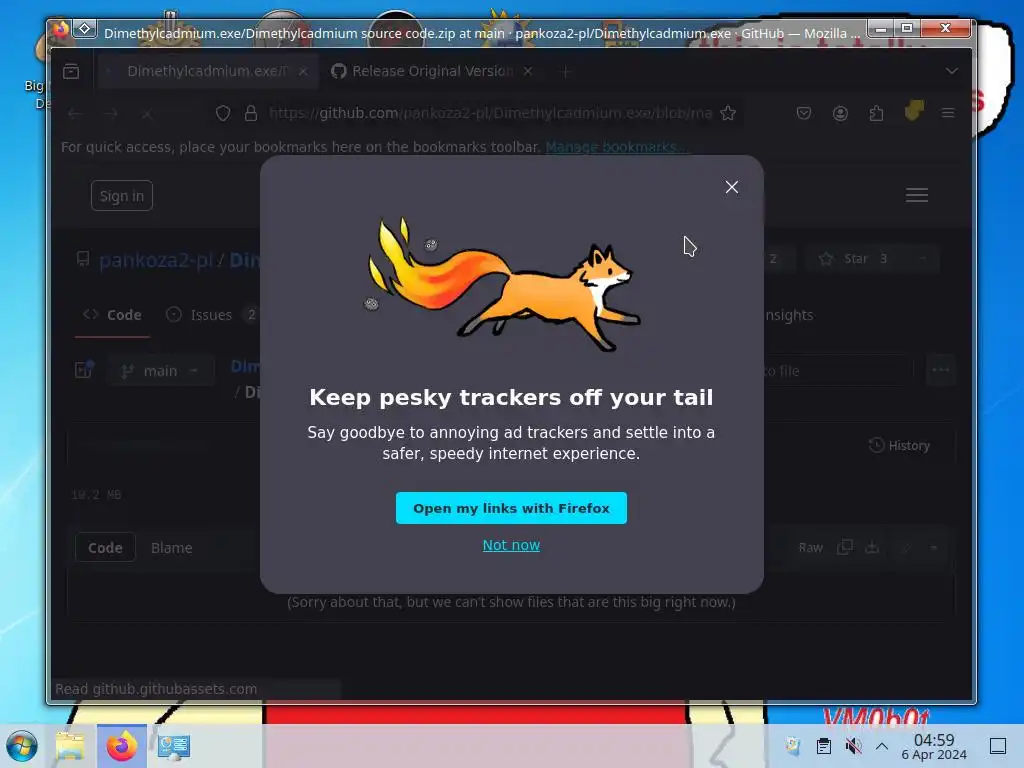The height and width of the screenshot is (768, 1024).
Task: Stop loading the page
Action: point(147,114)
